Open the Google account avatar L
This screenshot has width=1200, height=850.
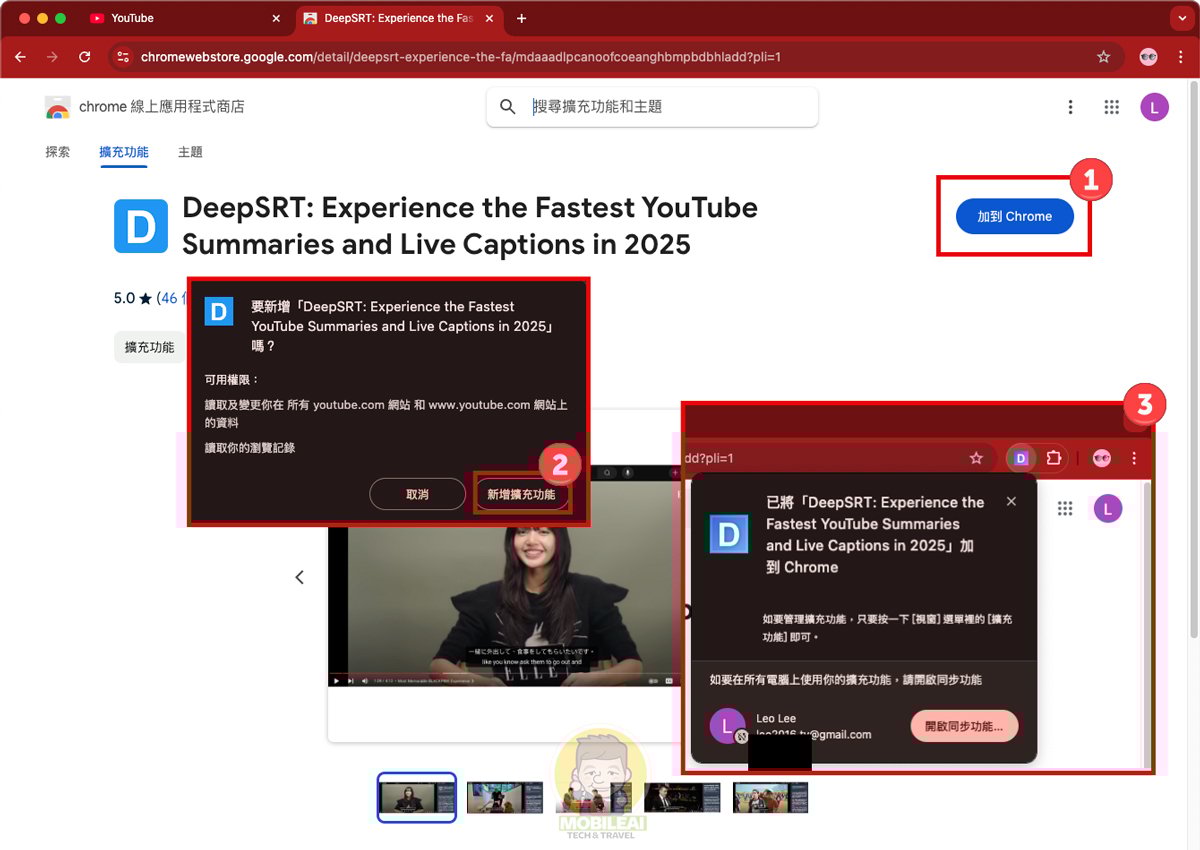pos(1154,107)
